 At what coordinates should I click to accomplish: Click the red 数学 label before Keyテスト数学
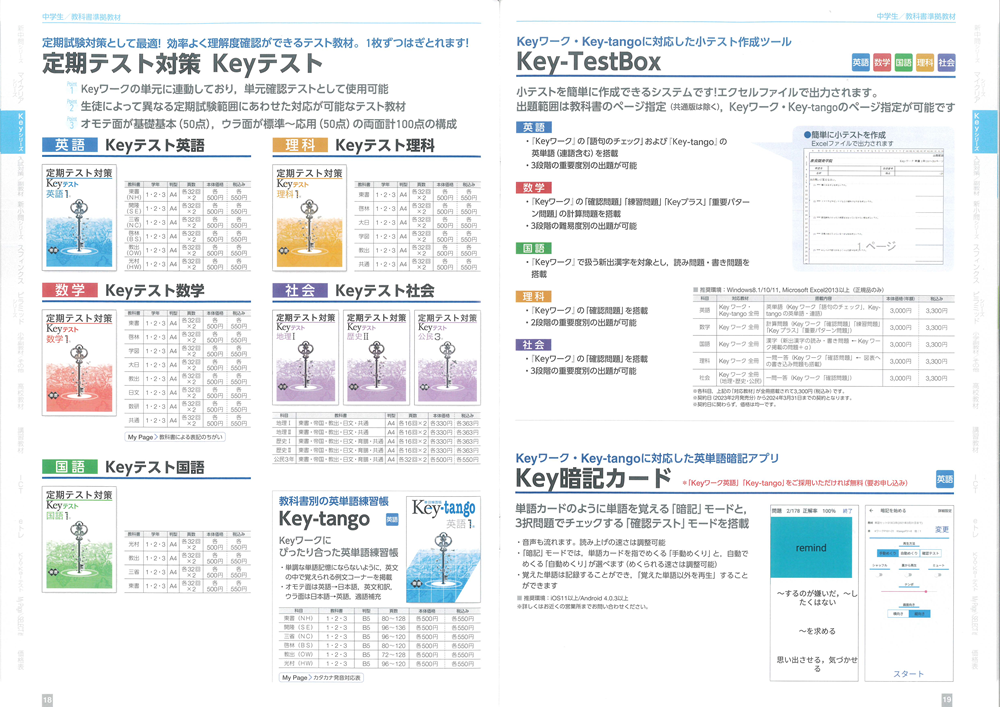[70, 291]
